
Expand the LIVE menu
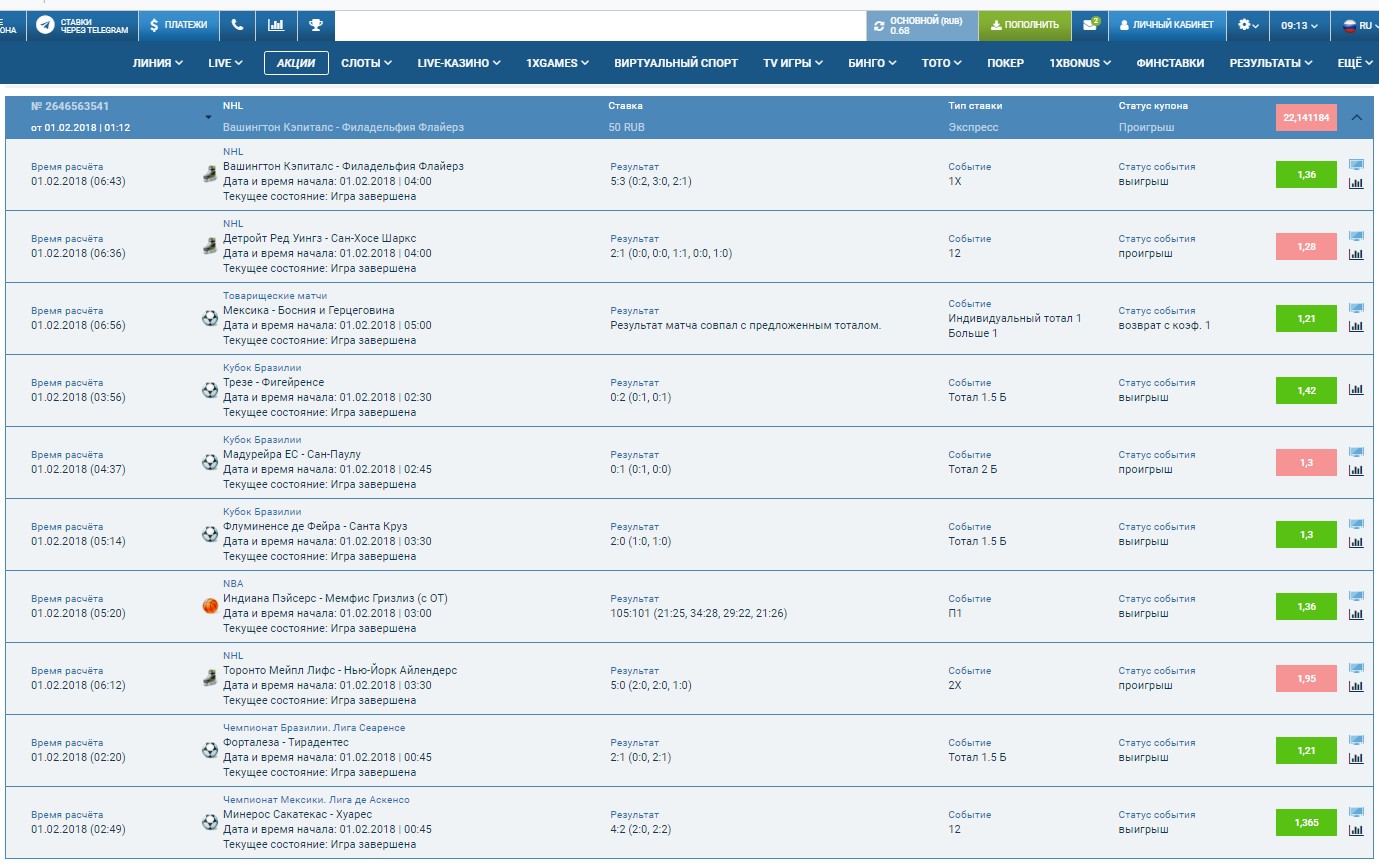point(226,63)
